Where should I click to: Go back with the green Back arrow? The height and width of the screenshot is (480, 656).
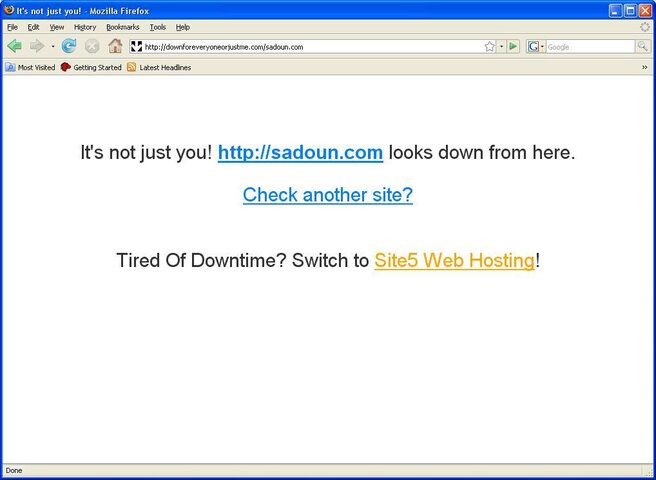coord(14,46)
